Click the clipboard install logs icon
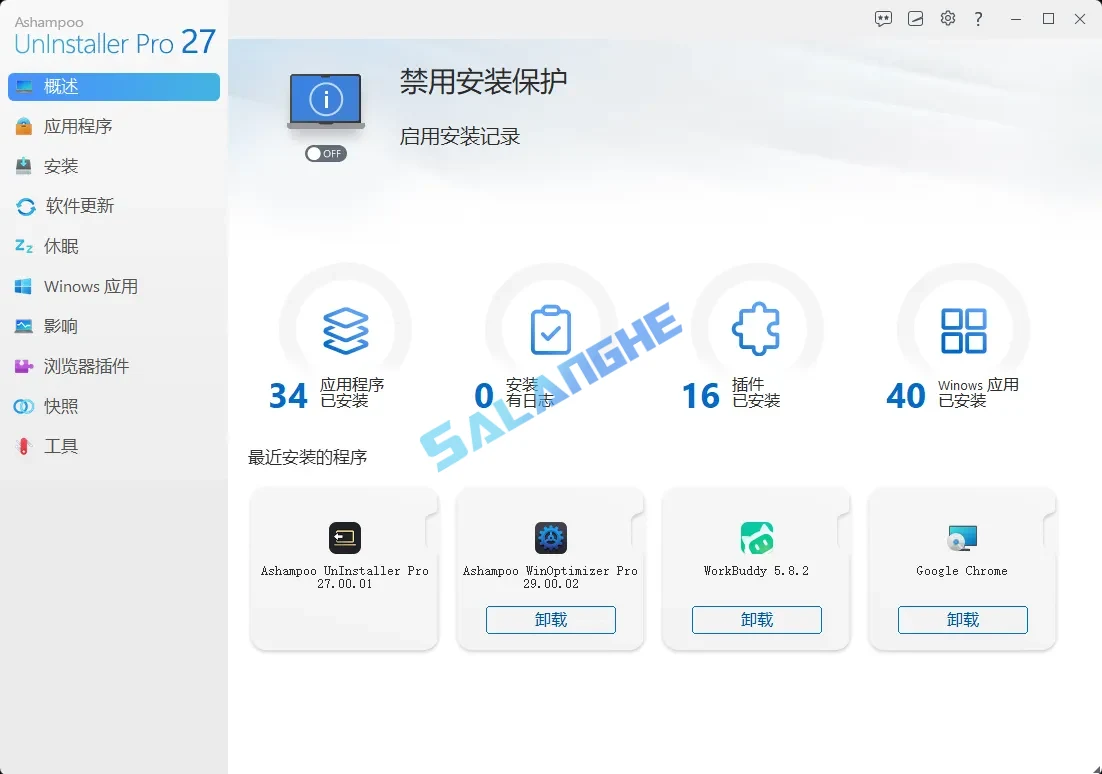The image size is (1102, 774). pos(550,330)
